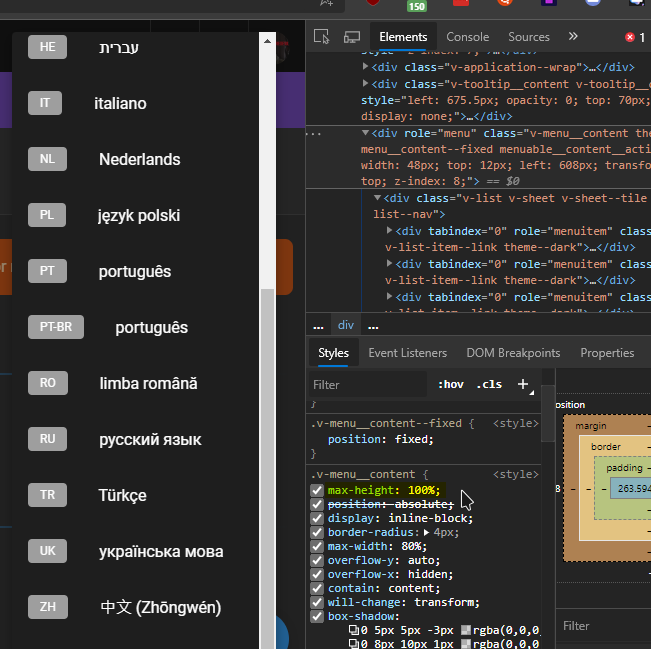Select the HE language badge

pos(47,47)
